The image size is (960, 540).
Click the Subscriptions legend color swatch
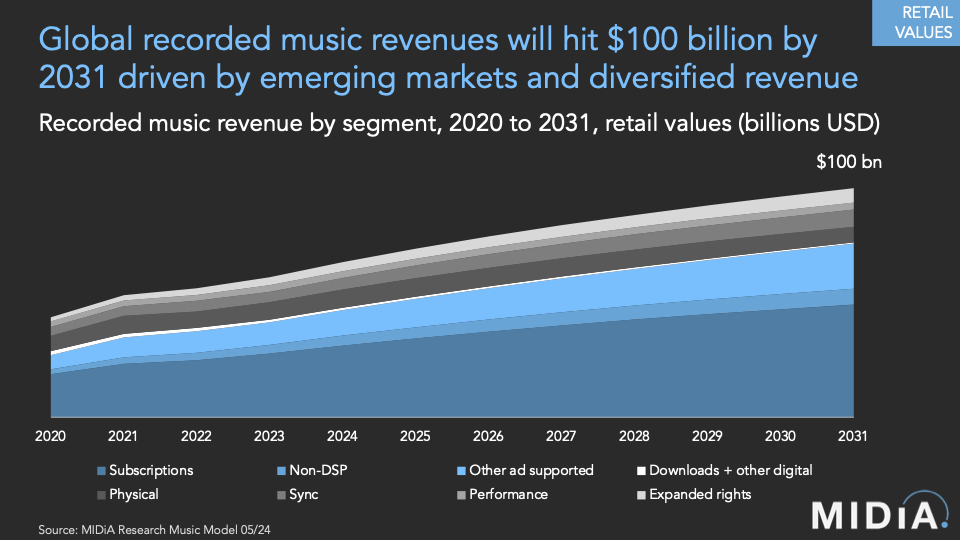coord(101,470)
